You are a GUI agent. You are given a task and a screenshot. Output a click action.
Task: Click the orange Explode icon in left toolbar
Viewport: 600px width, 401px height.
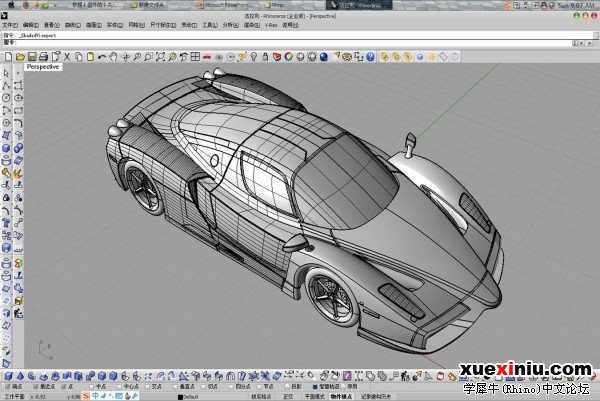[x=18, y=173]
